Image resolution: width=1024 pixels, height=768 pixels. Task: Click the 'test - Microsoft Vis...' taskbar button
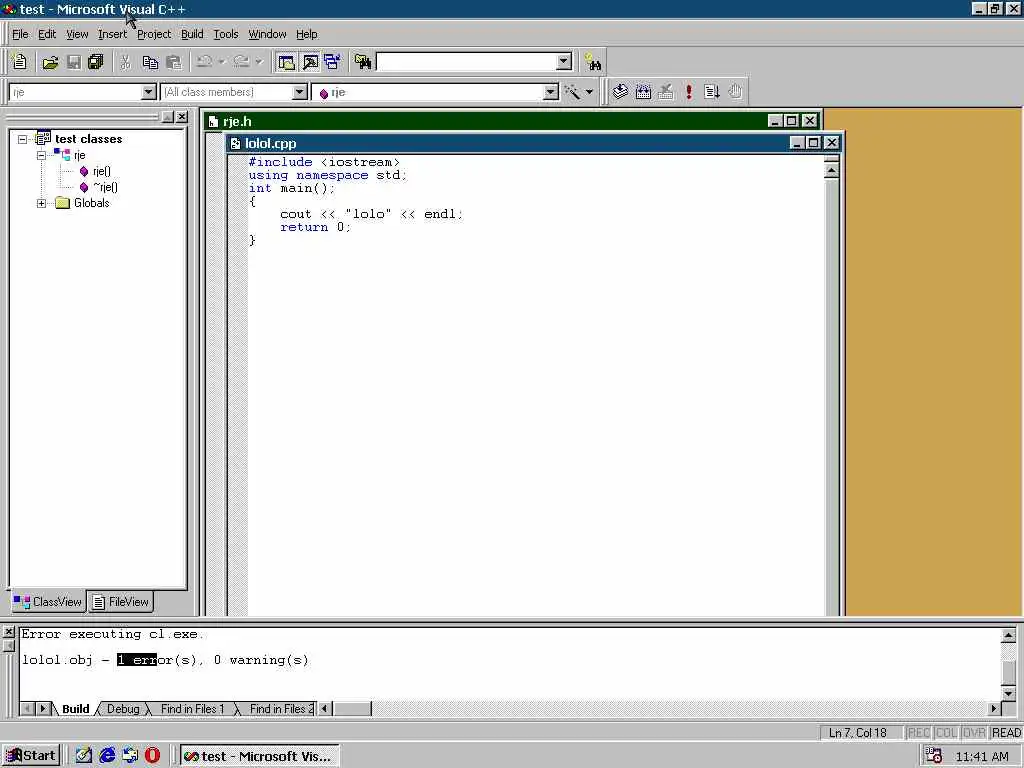259,756
